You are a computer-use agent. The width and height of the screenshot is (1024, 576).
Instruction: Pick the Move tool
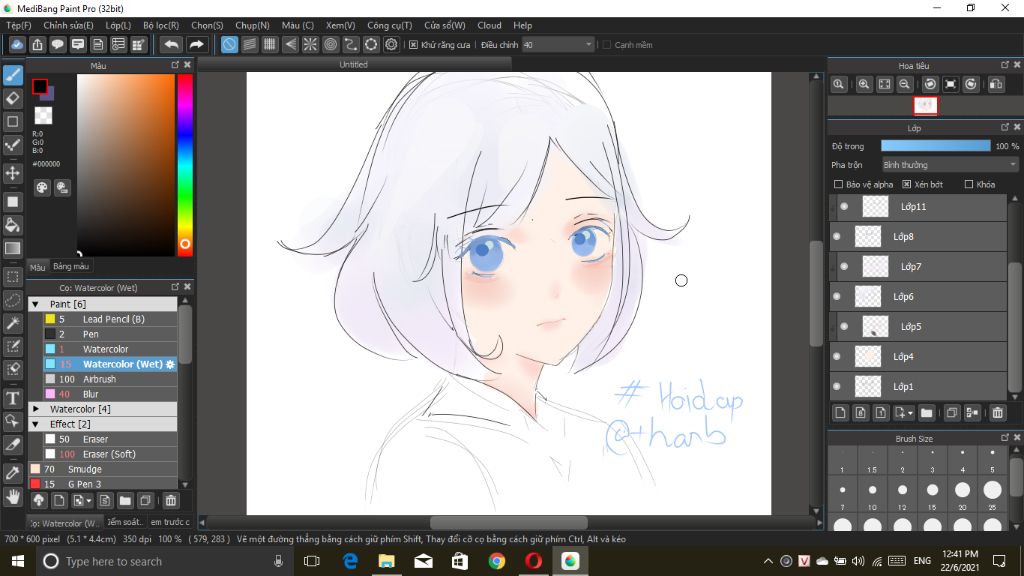click(12, 173)
